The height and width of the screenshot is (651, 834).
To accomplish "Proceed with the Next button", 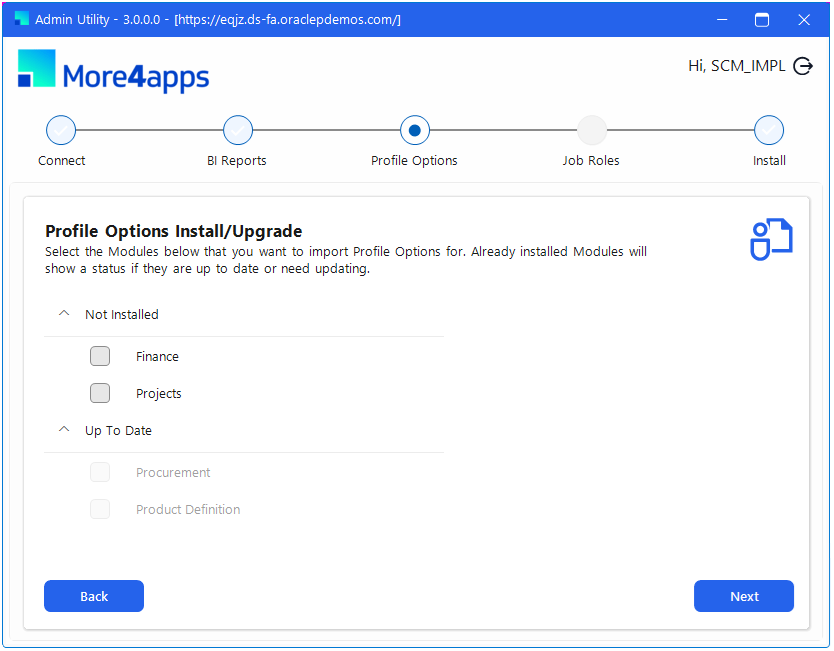I will tap(744, 597).
